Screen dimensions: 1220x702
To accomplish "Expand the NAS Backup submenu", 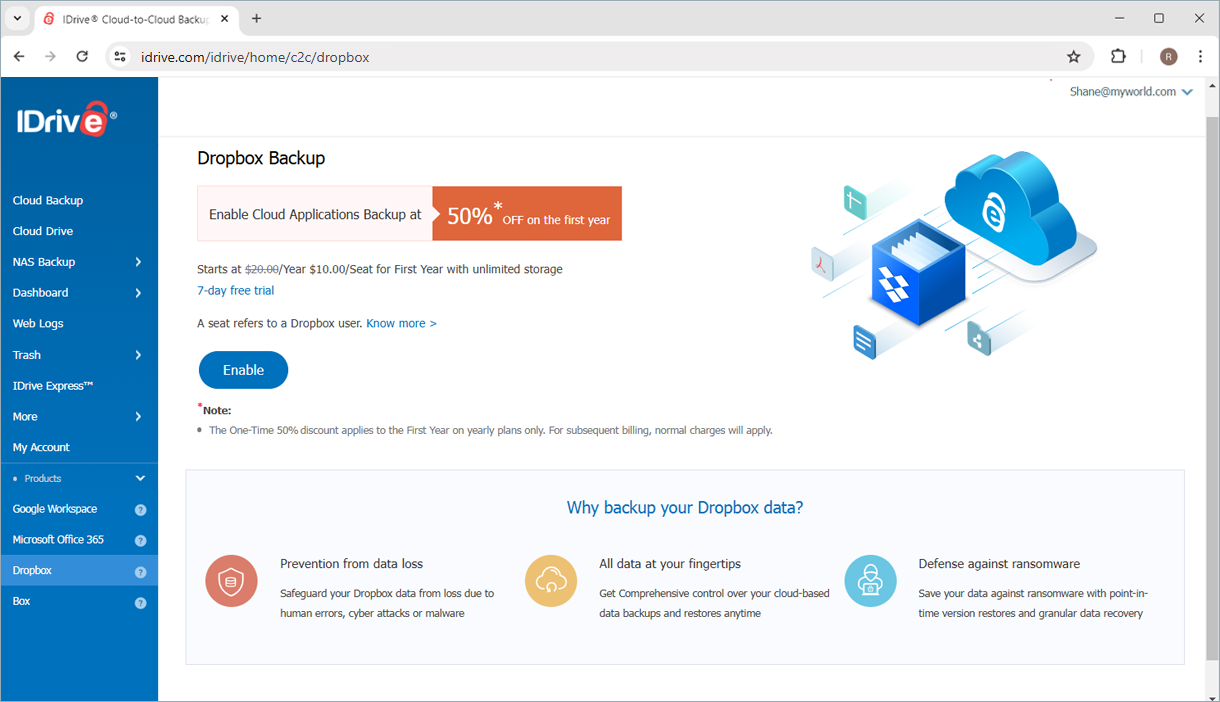I will (x=138, y=262).
